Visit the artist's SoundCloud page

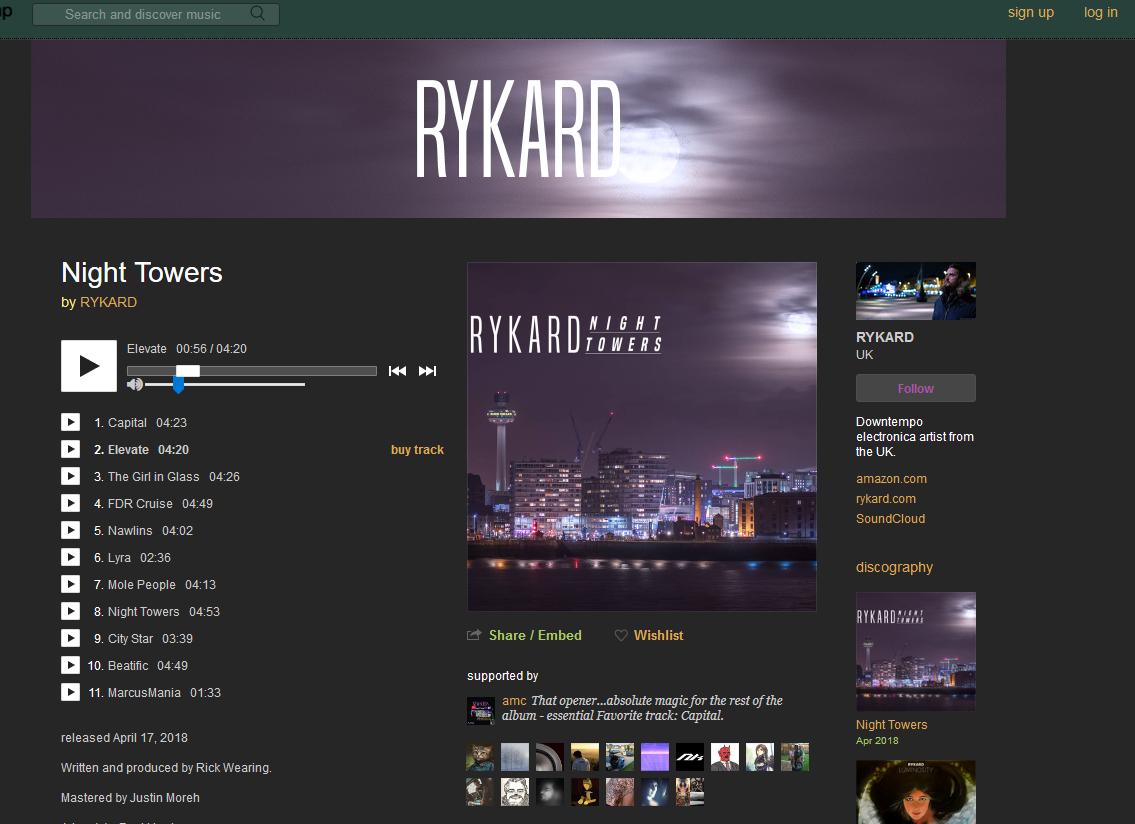click(889, 518)
